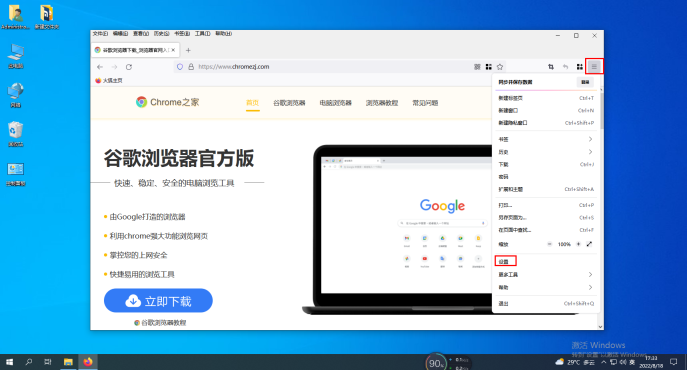Screen dimensions: 687x370
Task: Go to the 首页 nav tab
Action: [x=252, y=103]
